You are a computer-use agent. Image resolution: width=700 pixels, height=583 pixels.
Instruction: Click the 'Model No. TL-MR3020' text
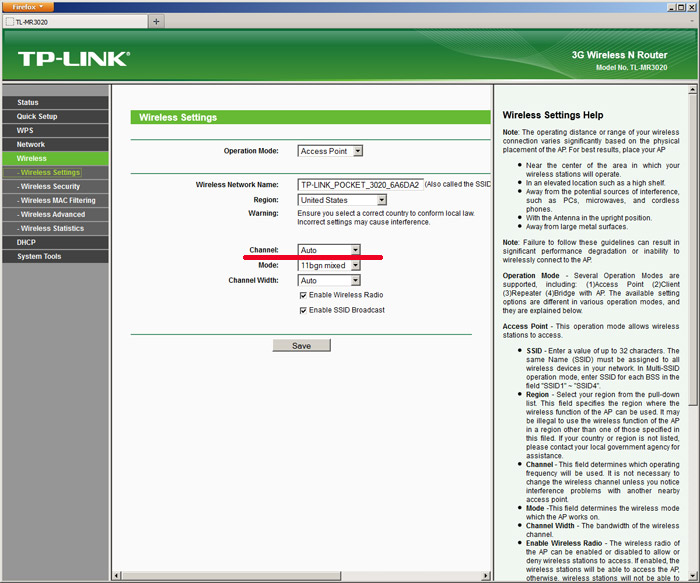(631, 67)
